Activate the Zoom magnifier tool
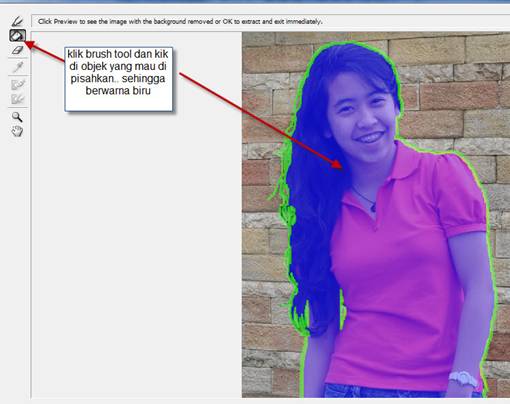The image size is (510, 404). (x=17, y=117)
